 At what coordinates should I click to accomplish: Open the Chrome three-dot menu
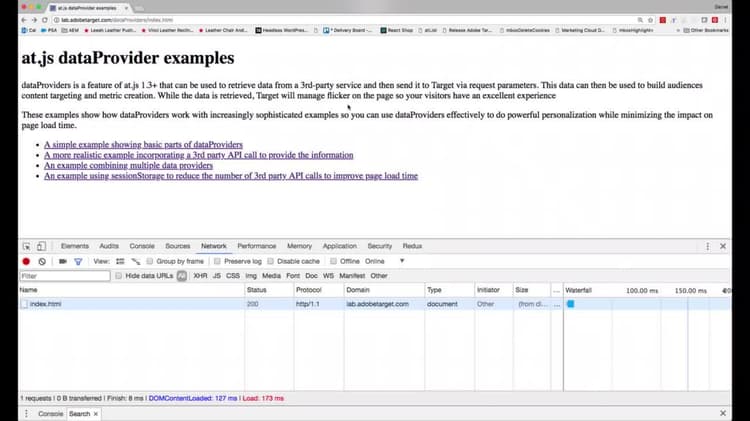(x=725, y=20)
